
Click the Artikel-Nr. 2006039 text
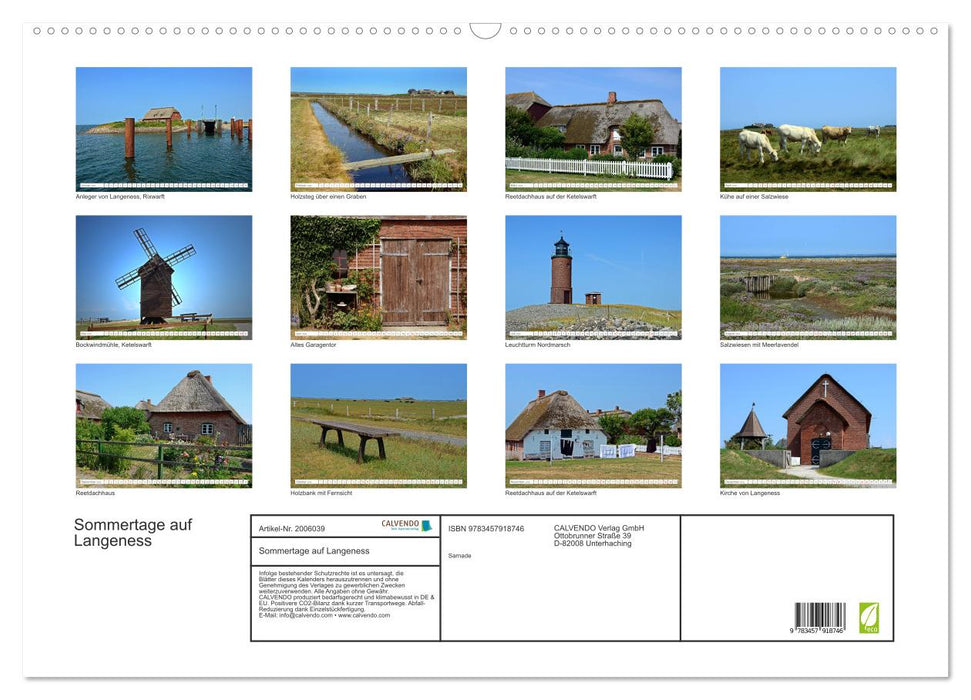(x=292, y=528)
